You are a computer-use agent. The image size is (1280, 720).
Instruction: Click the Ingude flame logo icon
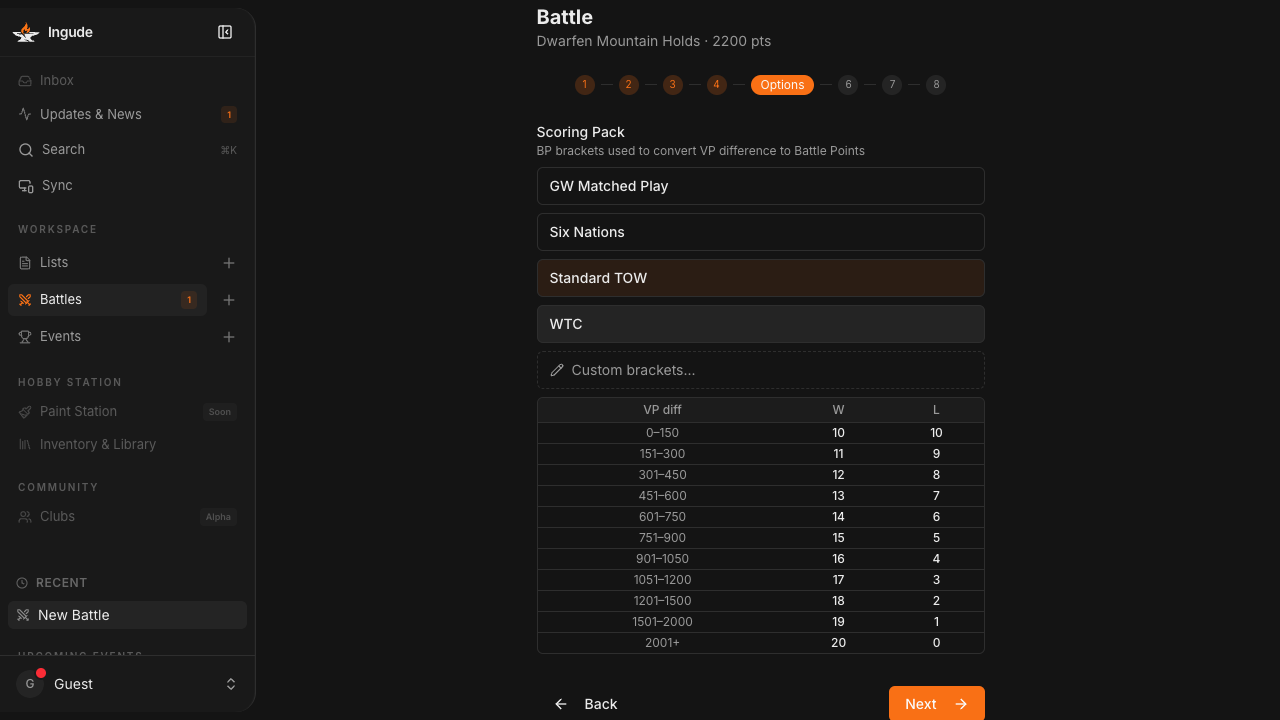point(26,32)
